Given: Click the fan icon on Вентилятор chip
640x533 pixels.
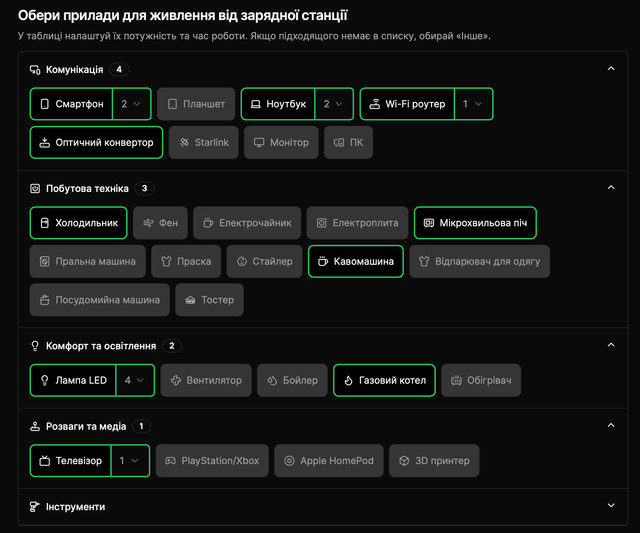Looking at the screenshot, I should (176, 381).
